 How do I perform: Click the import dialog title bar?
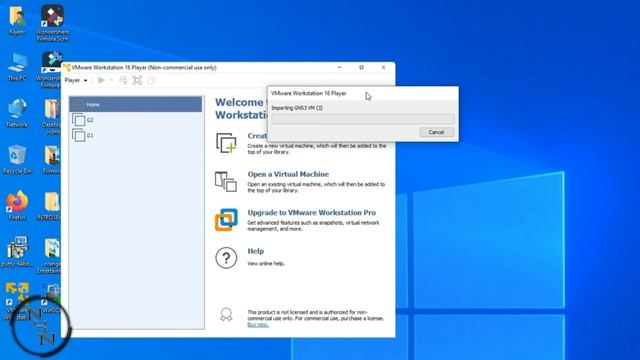pos(363,93)
